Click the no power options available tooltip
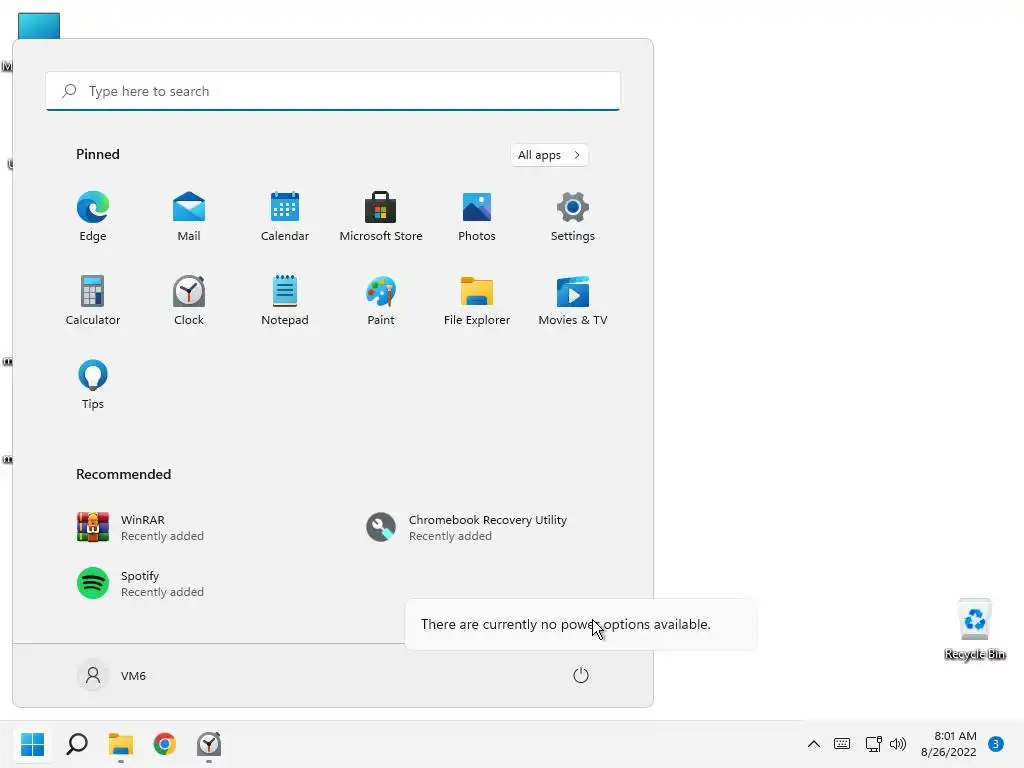Image resolution: width=1024 pixels, height=768 pixels. [581, 624]
